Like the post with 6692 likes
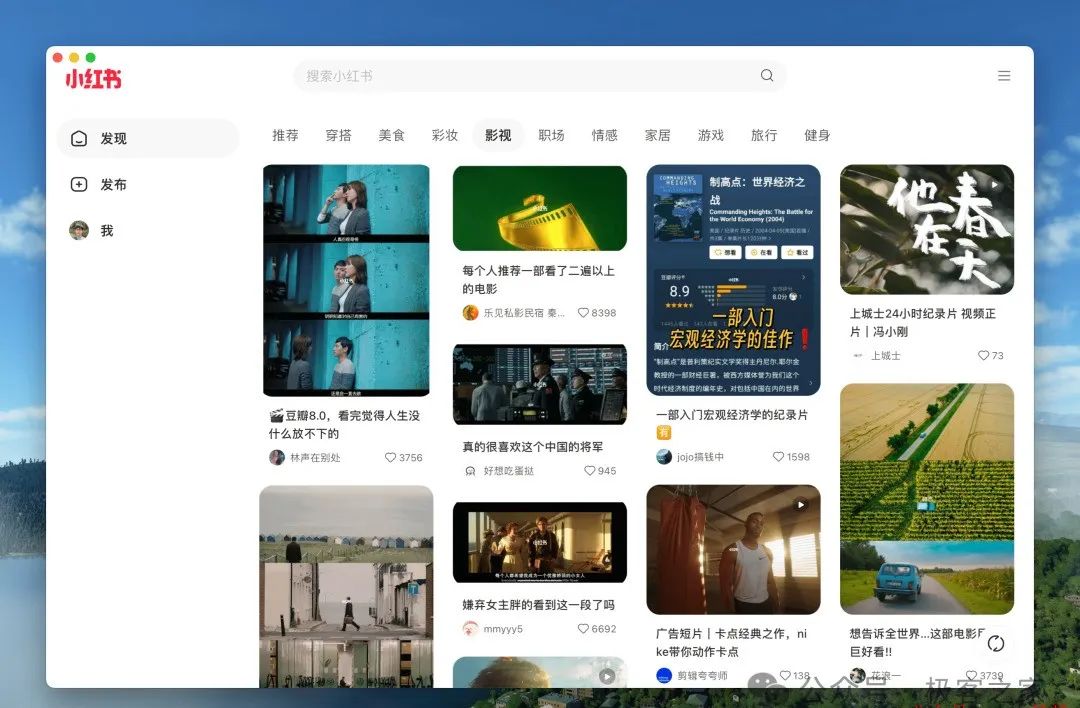 click(x=583, y=629)
